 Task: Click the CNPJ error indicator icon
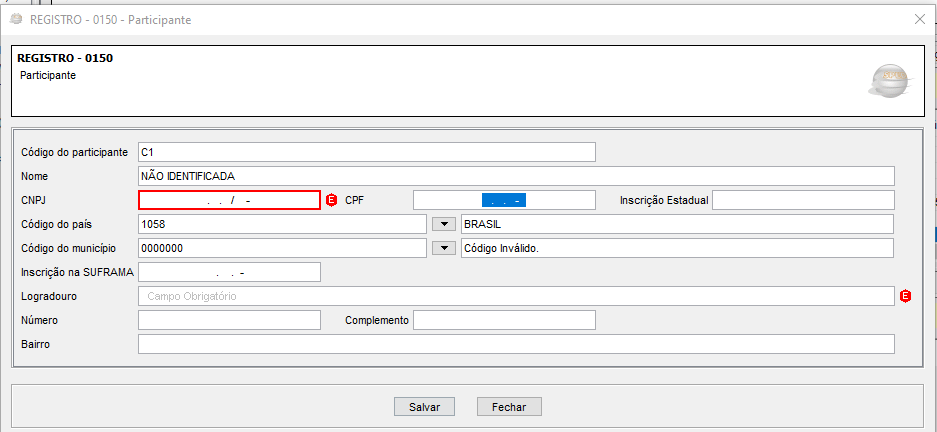331,200
